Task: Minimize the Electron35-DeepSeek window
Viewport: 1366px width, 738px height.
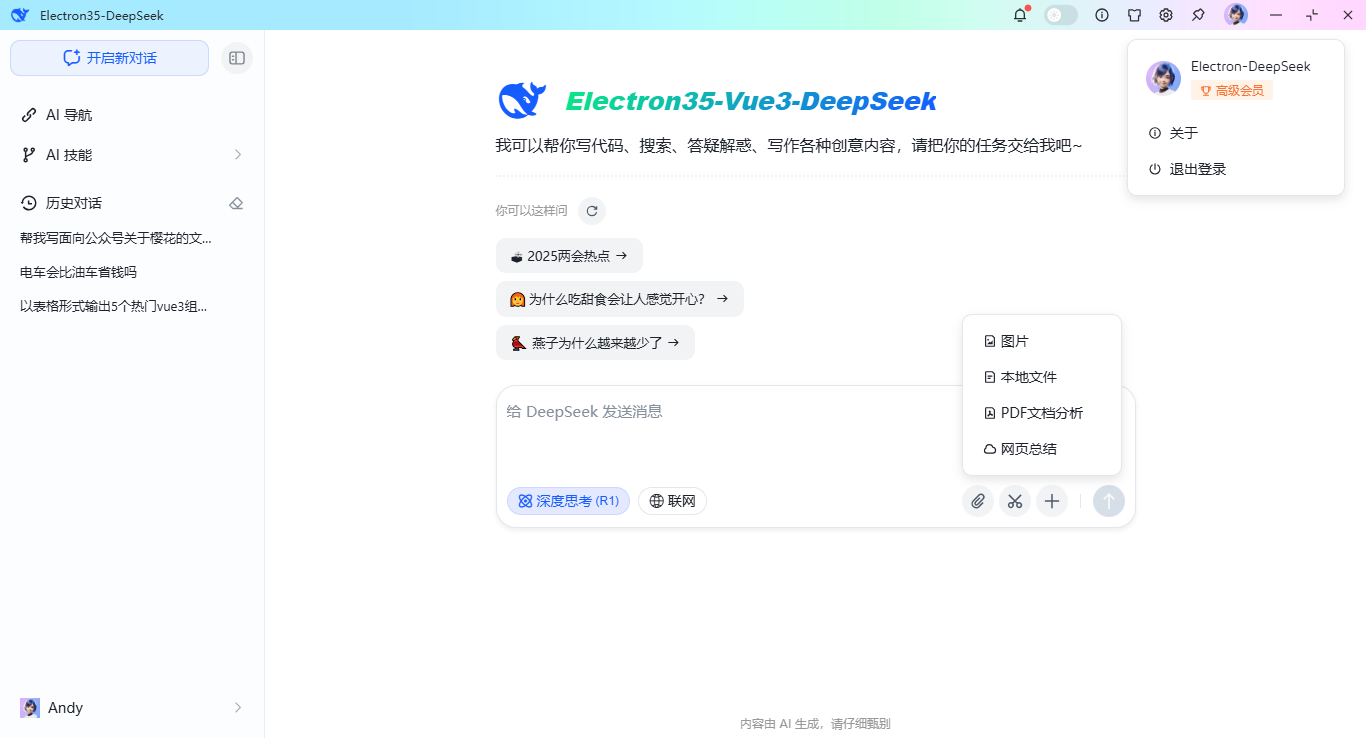Action: tap(1276, 15)
